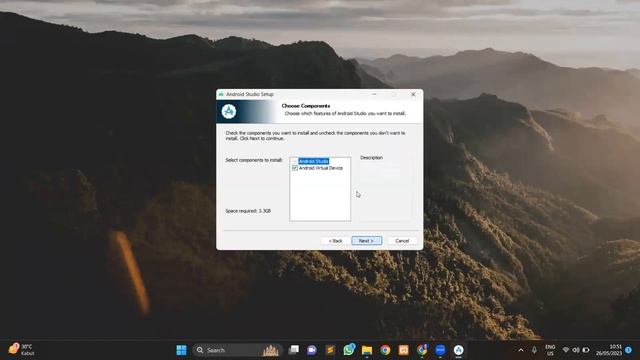The image size is (640, 360).
Task: Click the volume speaker icon in tray
Action: tap(576, 350)
